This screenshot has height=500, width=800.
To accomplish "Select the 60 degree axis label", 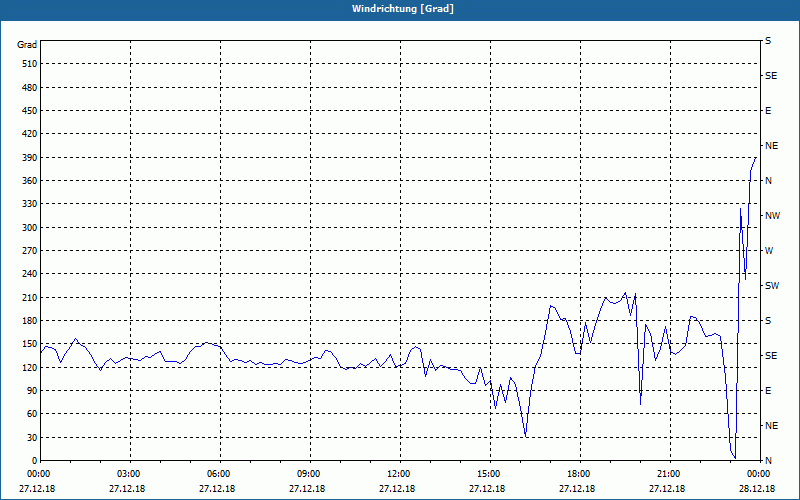I will 32,414.
